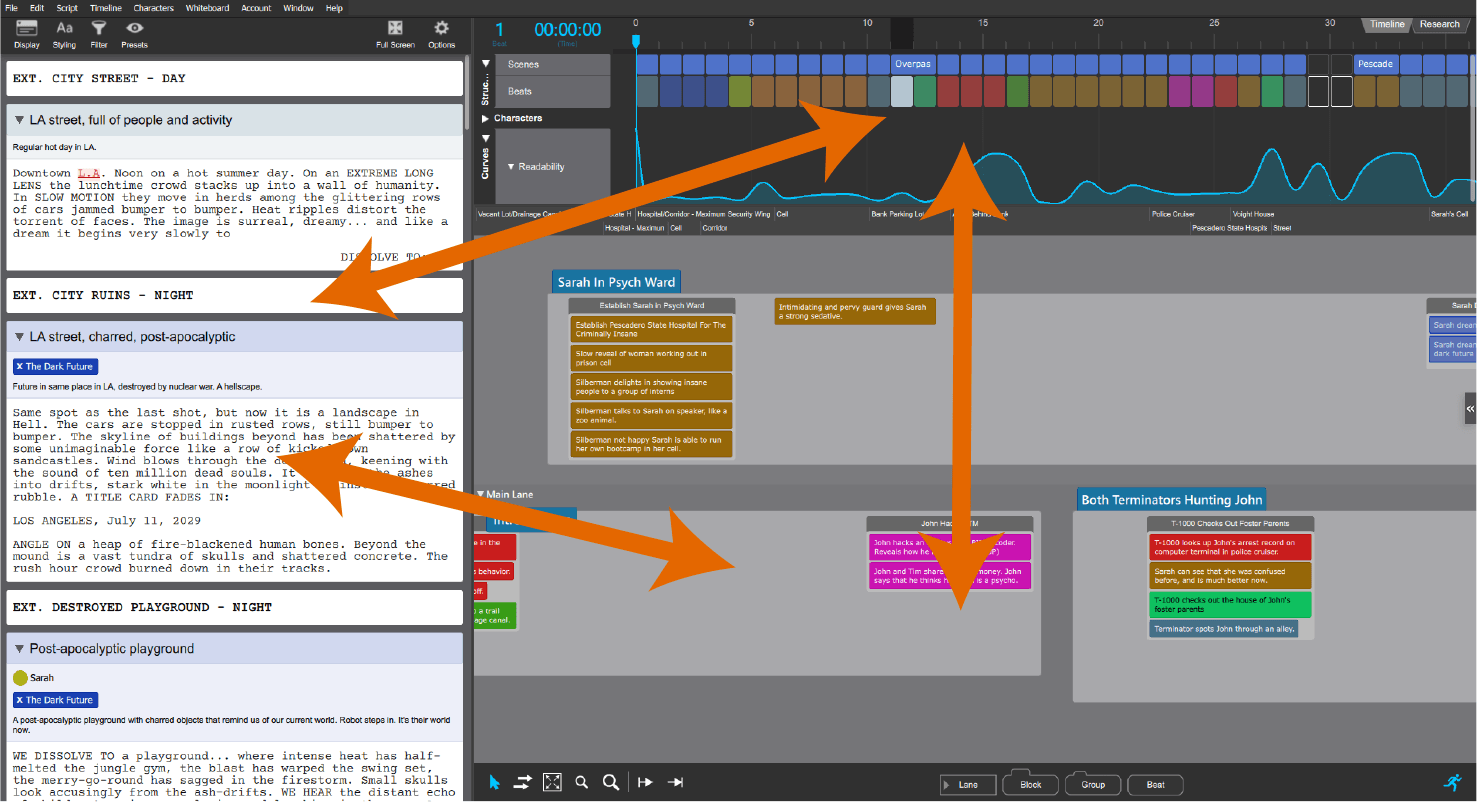Remove The Dark Future tag under LA street charred
The image size is (1477, 802).
coord(19,367)
